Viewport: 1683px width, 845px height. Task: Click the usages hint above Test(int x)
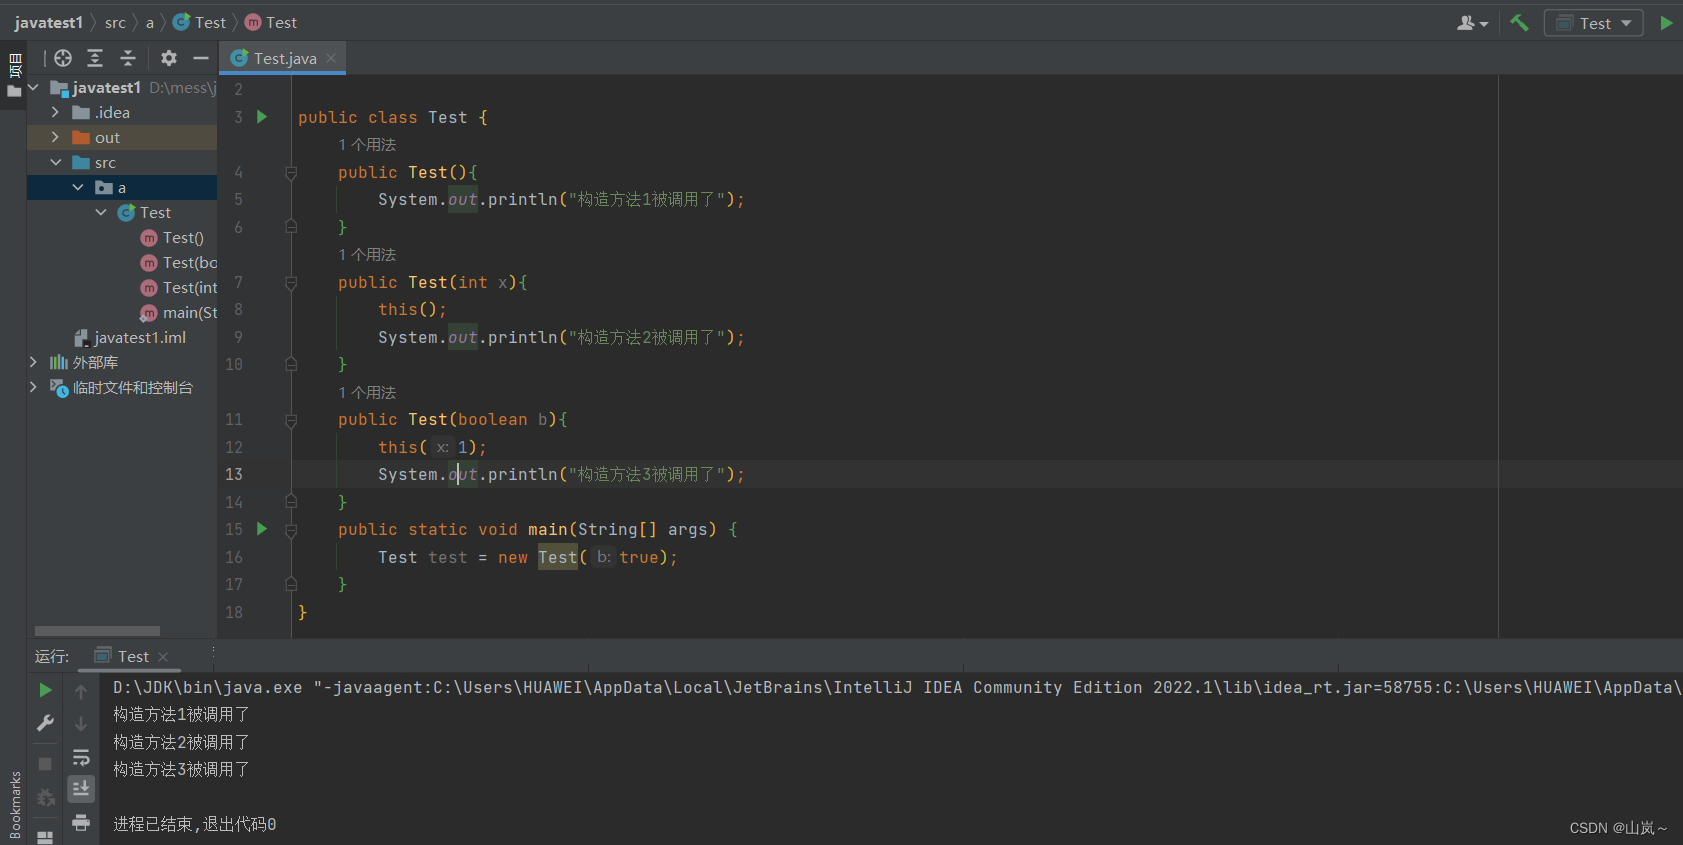click(x=367, y=255)
